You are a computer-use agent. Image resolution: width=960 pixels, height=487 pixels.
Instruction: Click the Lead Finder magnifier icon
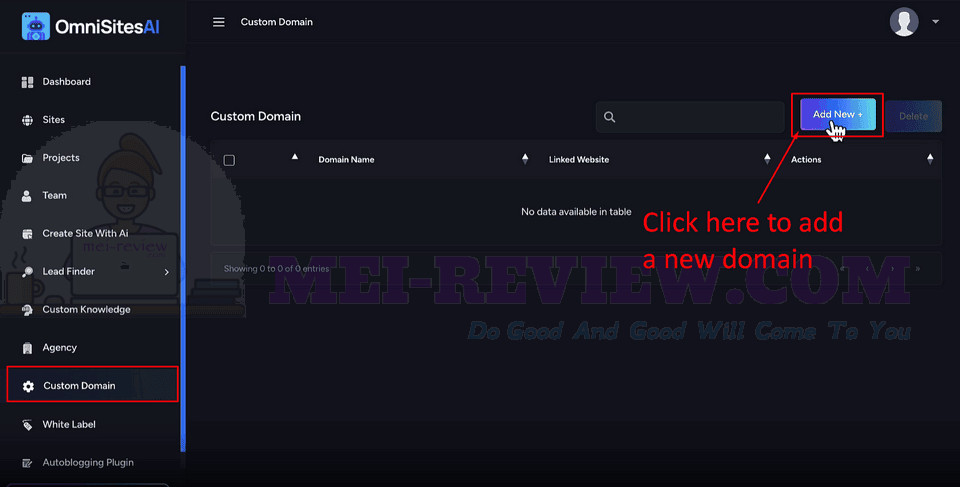(x=27, y=272)
